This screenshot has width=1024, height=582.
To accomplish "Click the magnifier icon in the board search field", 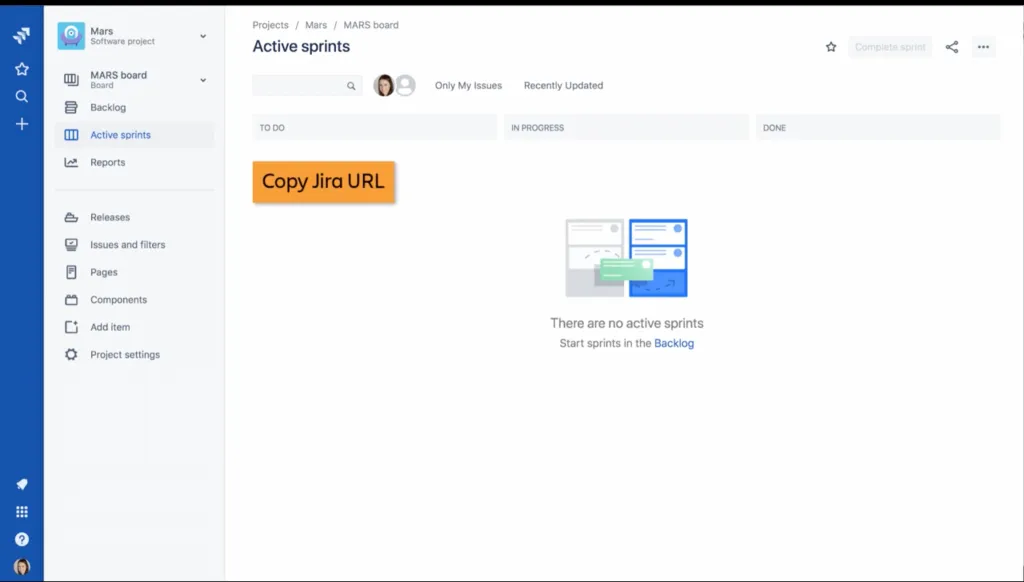I will click(351, 86).
